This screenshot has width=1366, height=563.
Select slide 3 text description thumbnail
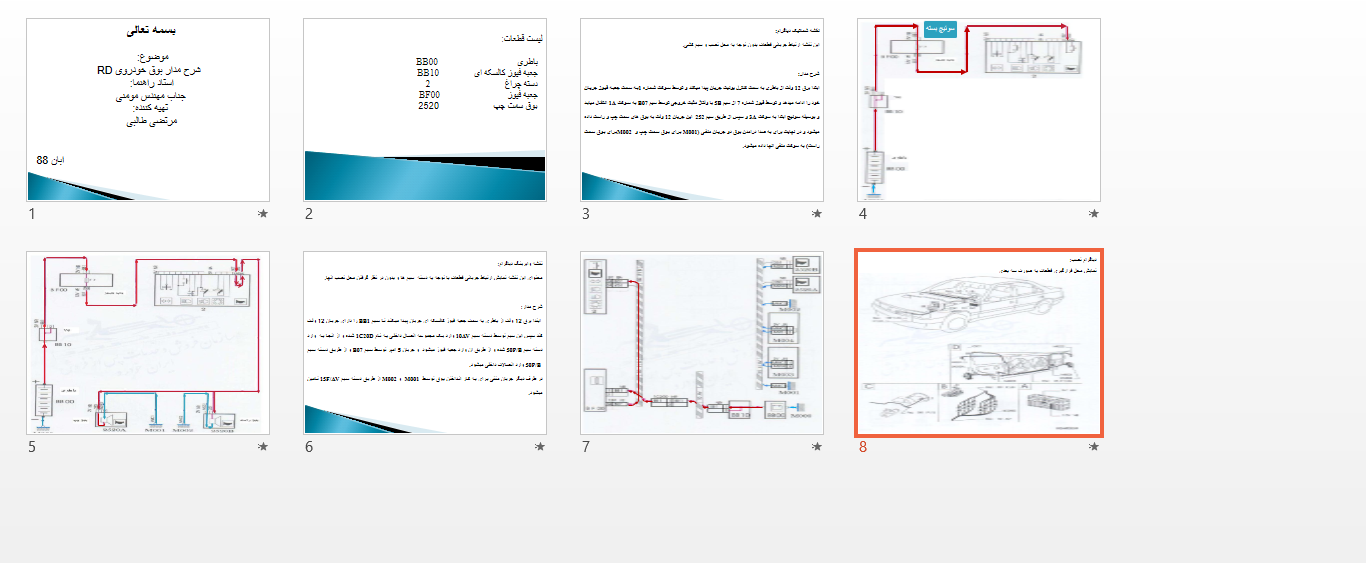coord(702,110)
